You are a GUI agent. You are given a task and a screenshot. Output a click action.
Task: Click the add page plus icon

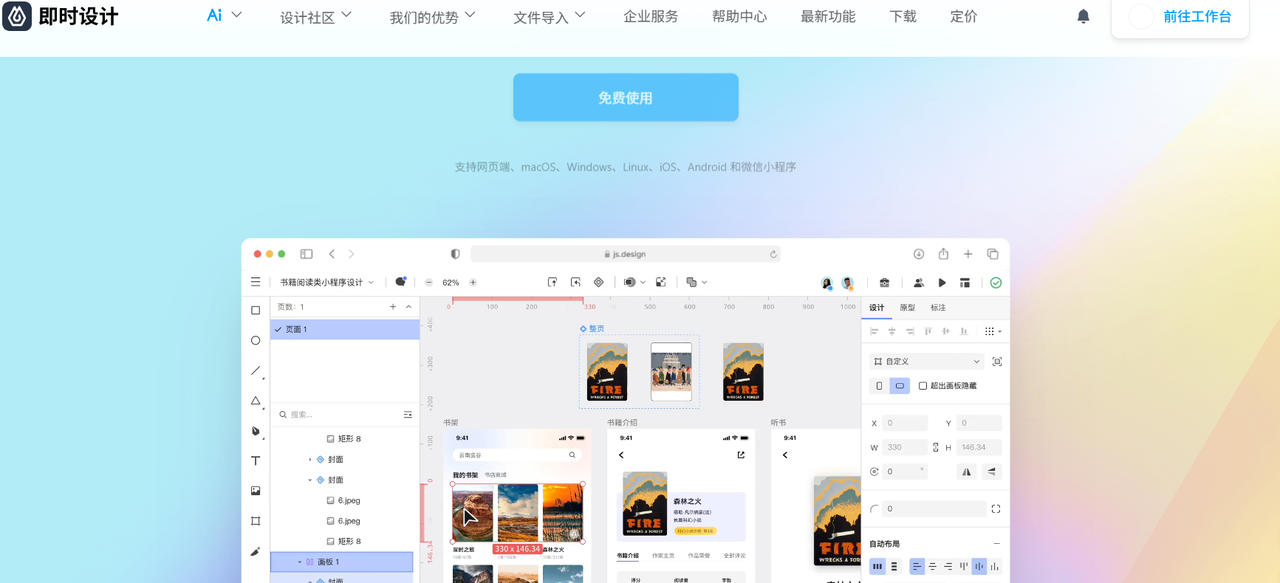coord(393,307)
